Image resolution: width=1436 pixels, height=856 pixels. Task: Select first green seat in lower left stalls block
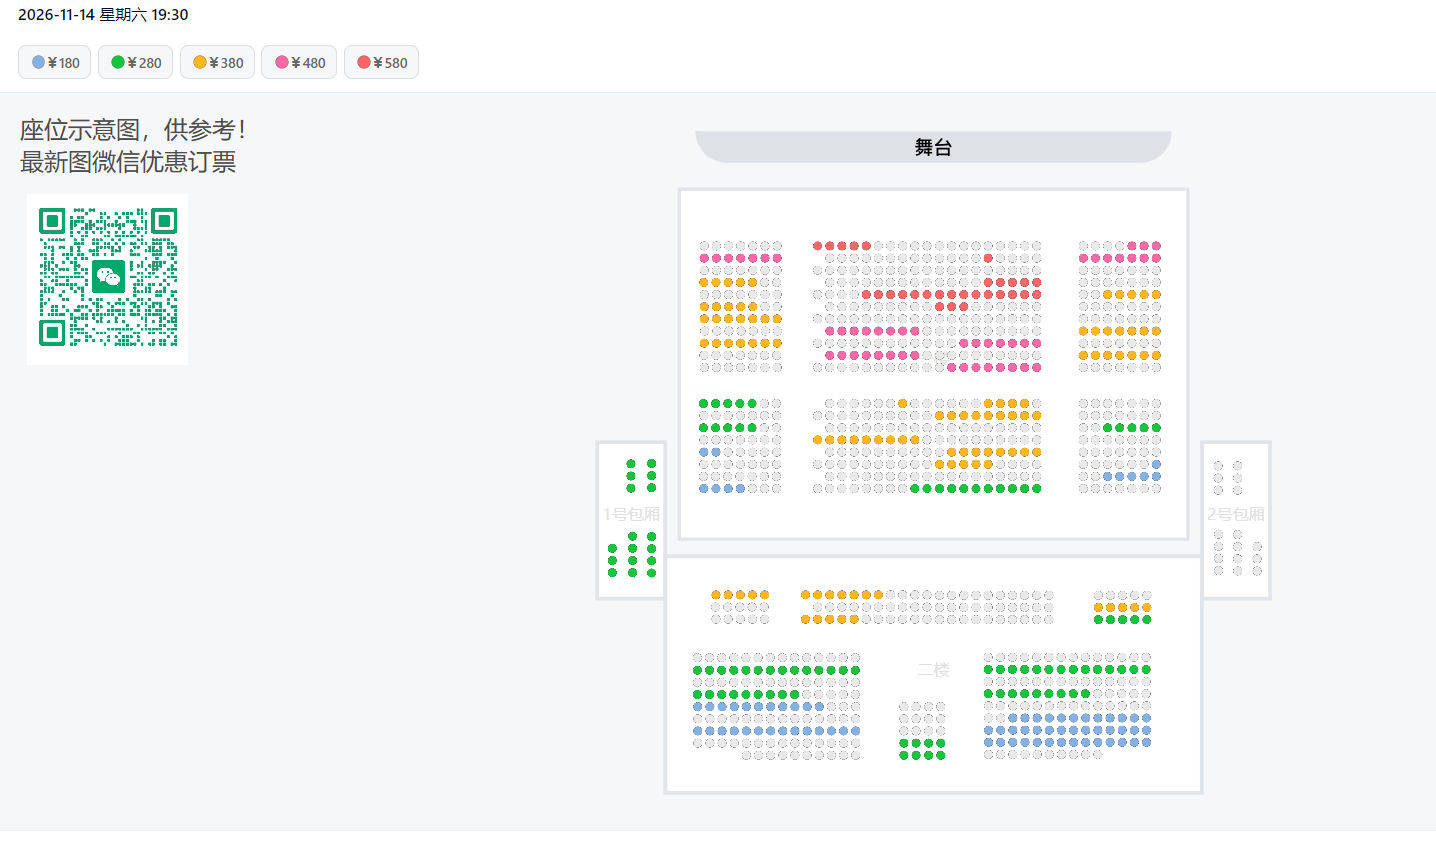coord(704,404)
